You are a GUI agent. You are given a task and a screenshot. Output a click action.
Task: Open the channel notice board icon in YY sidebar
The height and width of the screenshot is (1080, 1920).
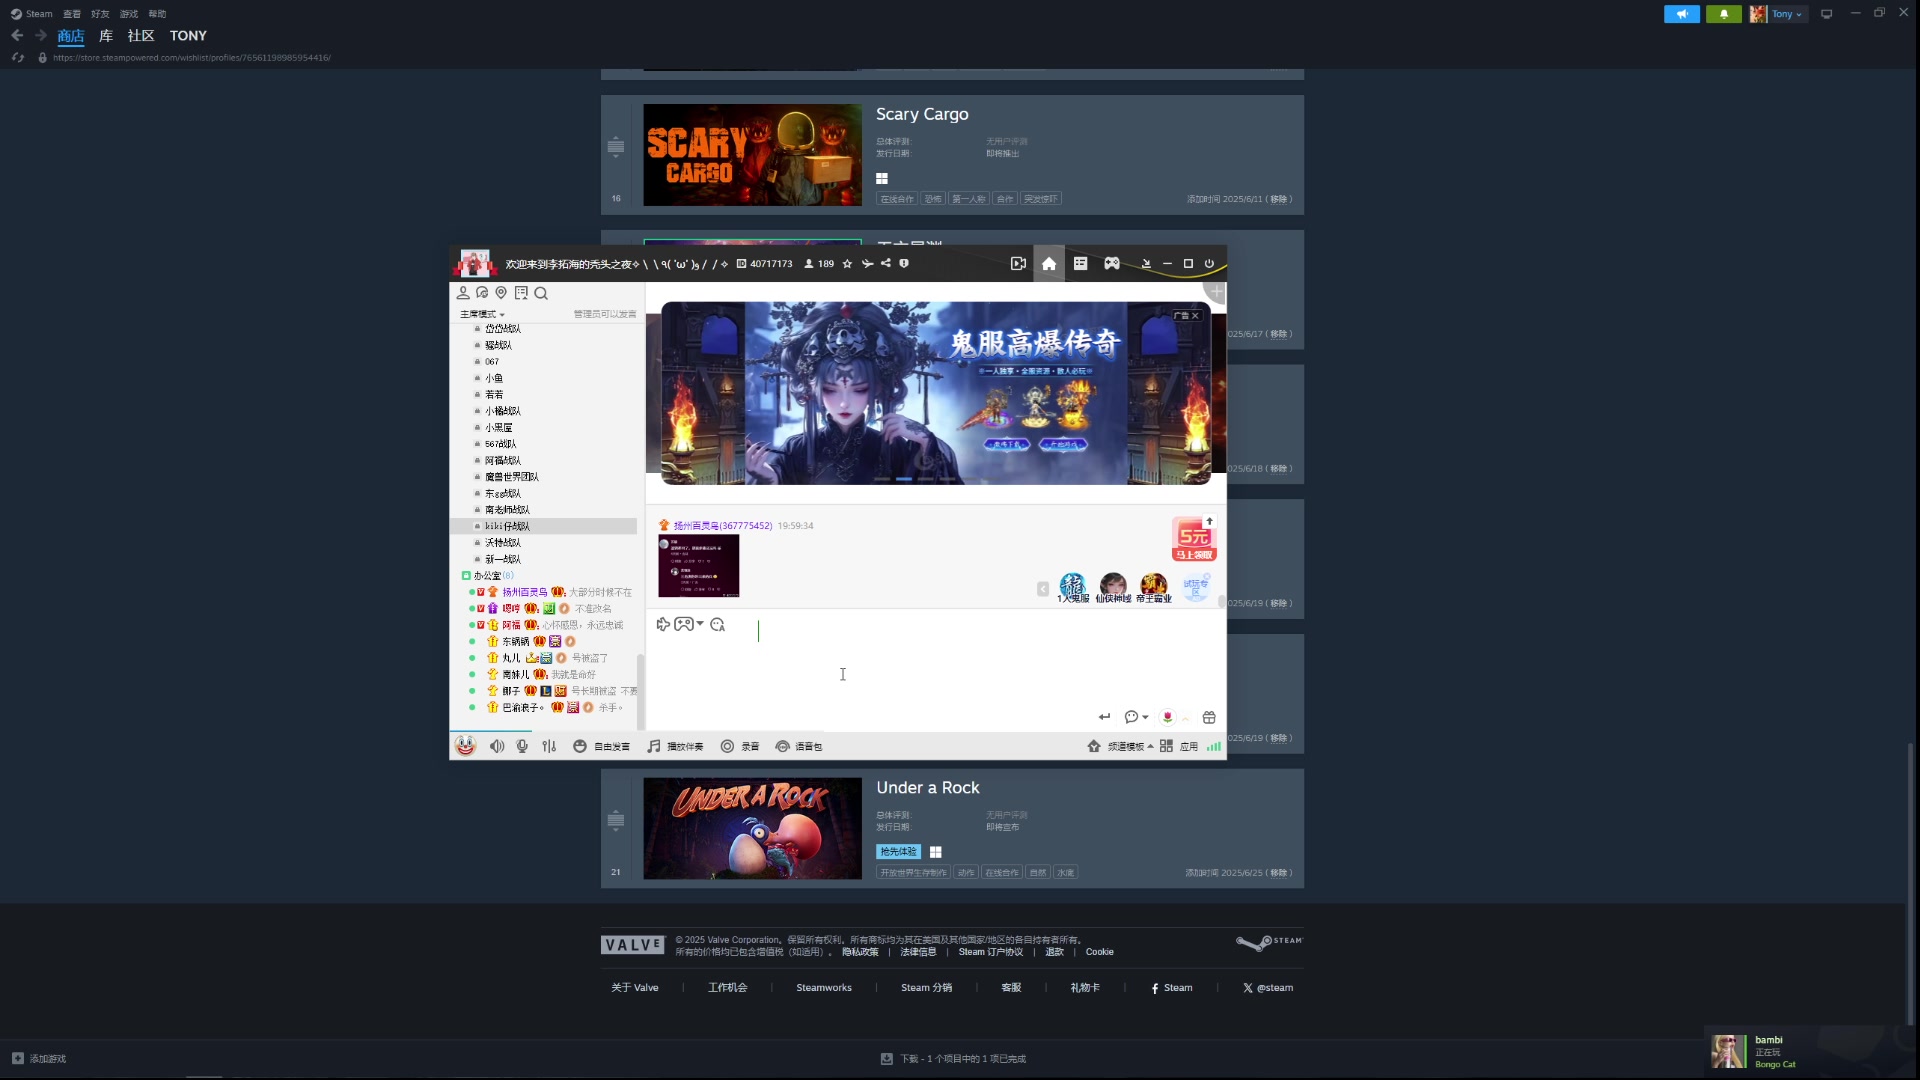tap(521, 293)
